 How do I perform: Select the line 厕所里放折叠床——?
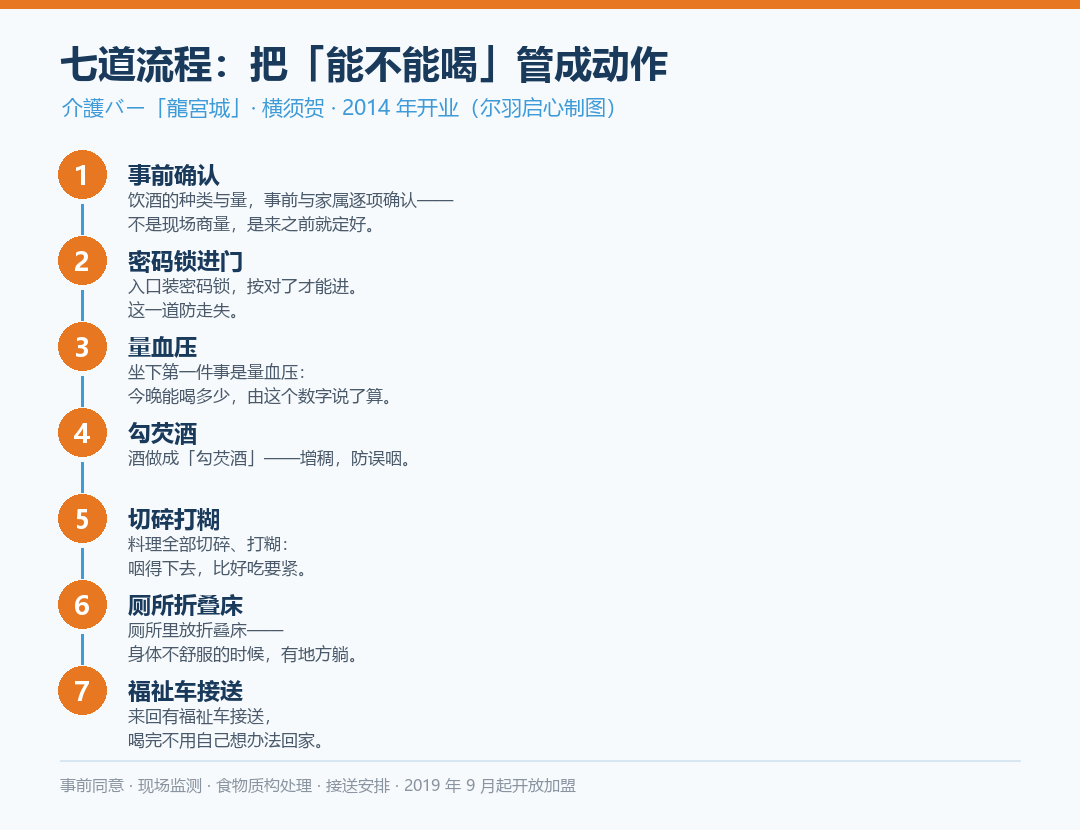pos(206,631)
